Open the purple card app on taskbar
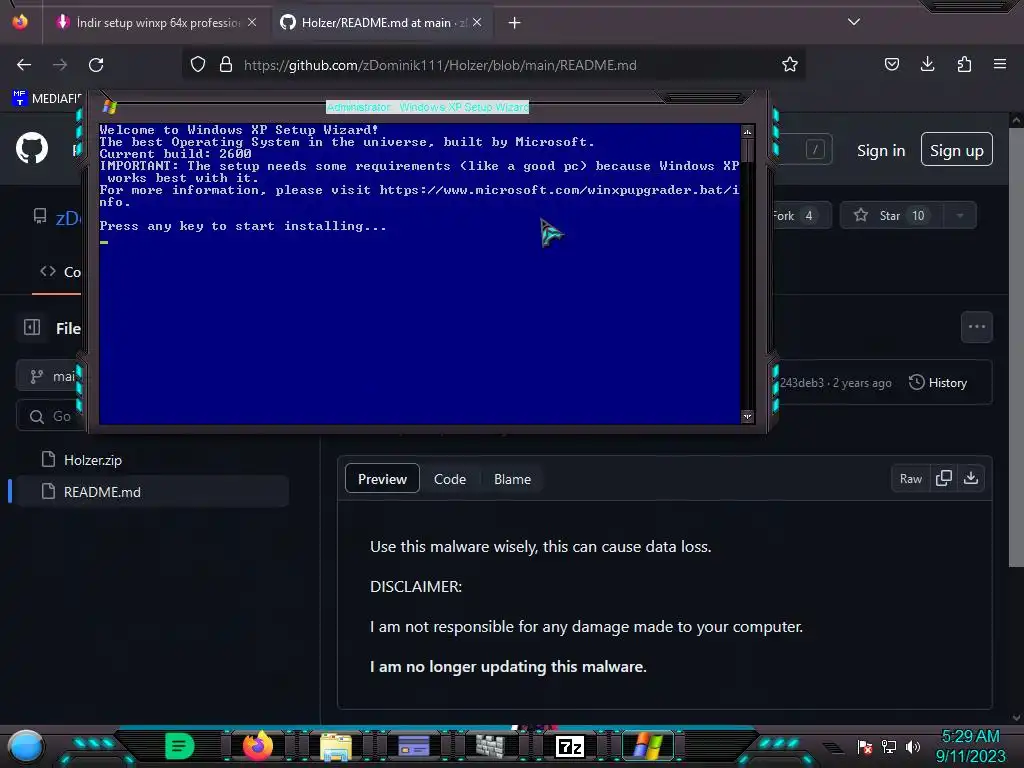Image resolution: width=1024 pixels, height=768 pixels. tap(413, 746)
